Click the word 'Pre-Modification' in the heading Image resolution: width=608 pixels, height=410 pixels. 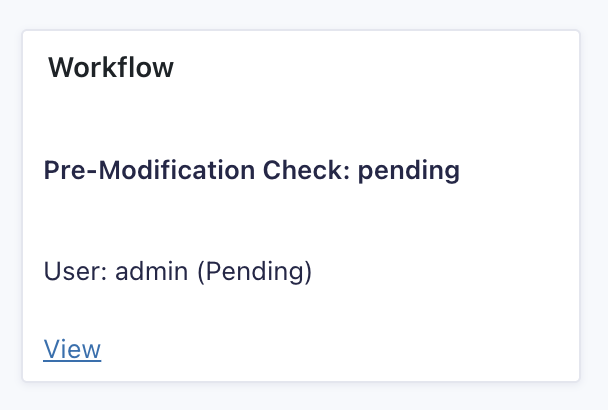pos(150,171)
